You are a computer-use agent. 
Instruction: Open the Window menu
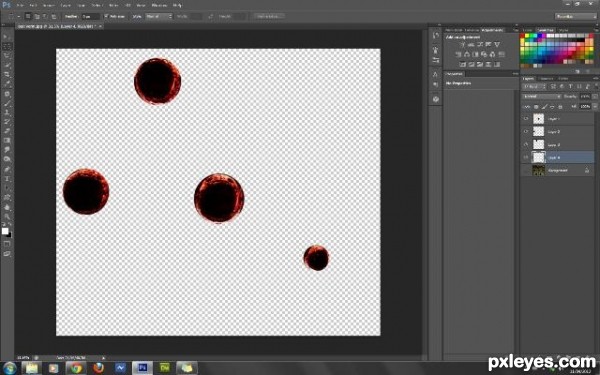159,5
